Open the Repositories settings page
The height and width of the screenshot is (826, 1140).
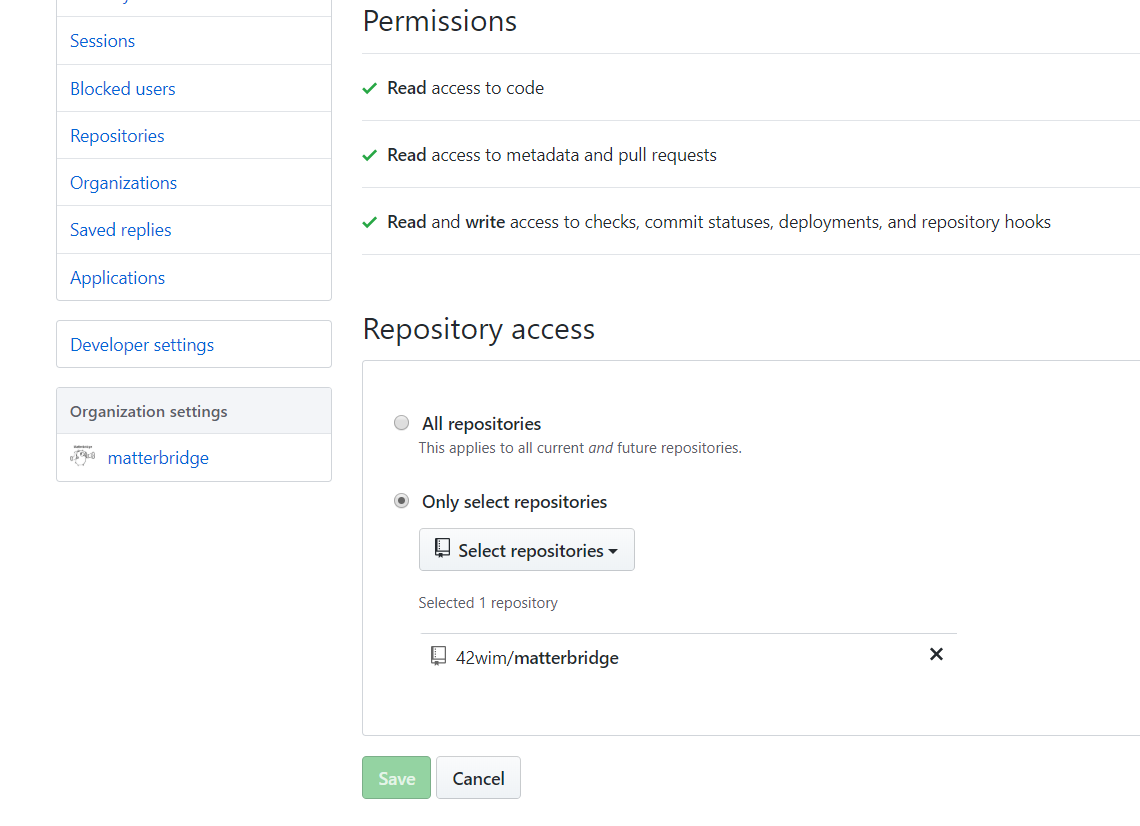point(117,136)
